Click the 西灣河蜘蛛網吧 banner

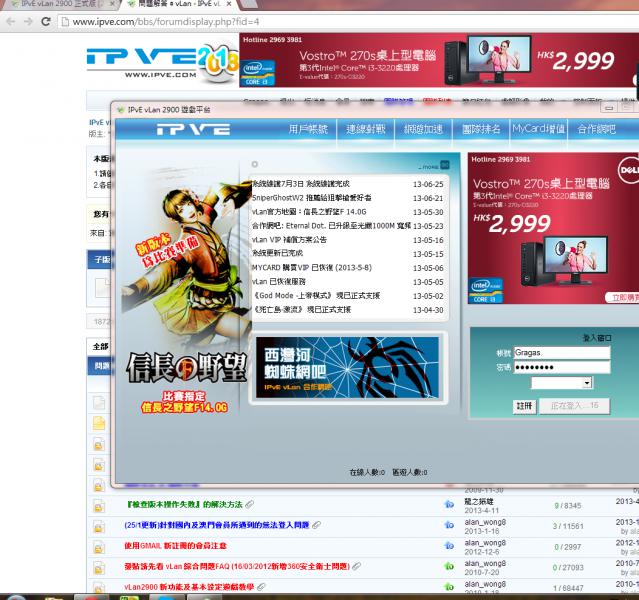click(347, 368)
